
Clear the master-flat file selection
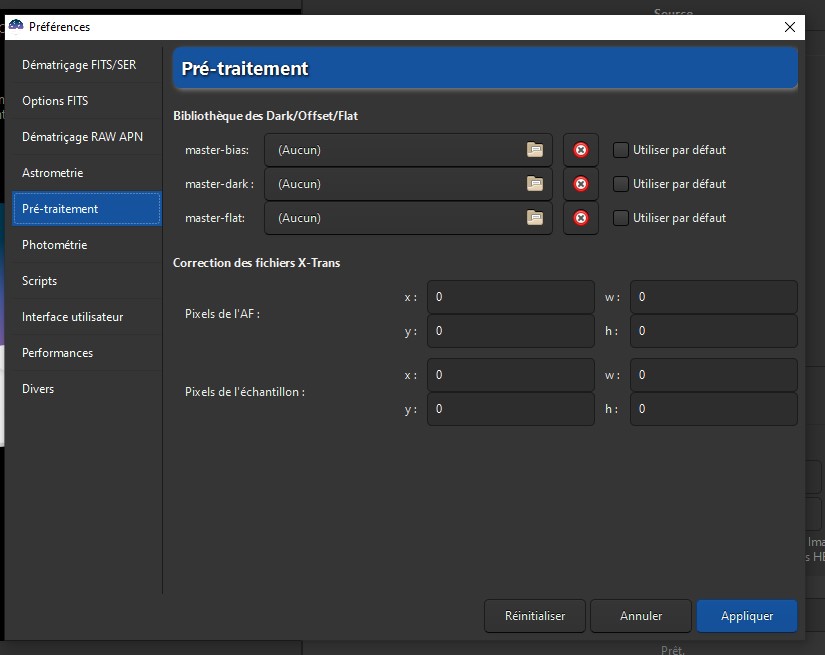pos(581,218)
